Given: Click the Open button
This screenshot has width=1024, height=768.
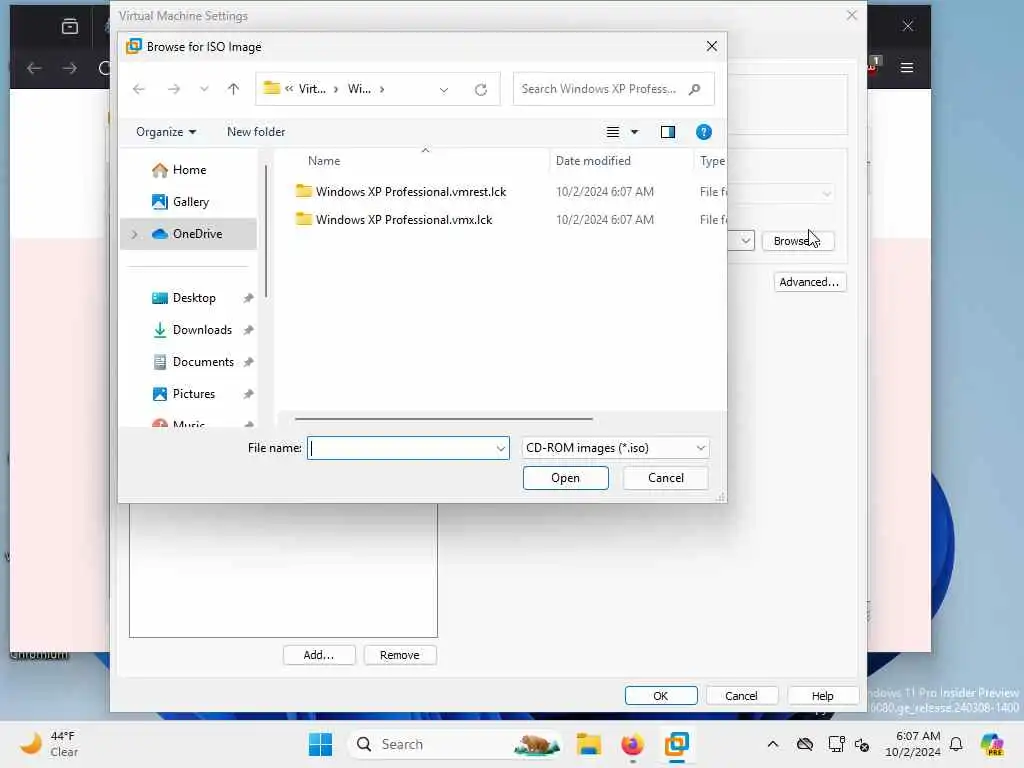Looking at the screenshot, I should click(x=566, y=478).
